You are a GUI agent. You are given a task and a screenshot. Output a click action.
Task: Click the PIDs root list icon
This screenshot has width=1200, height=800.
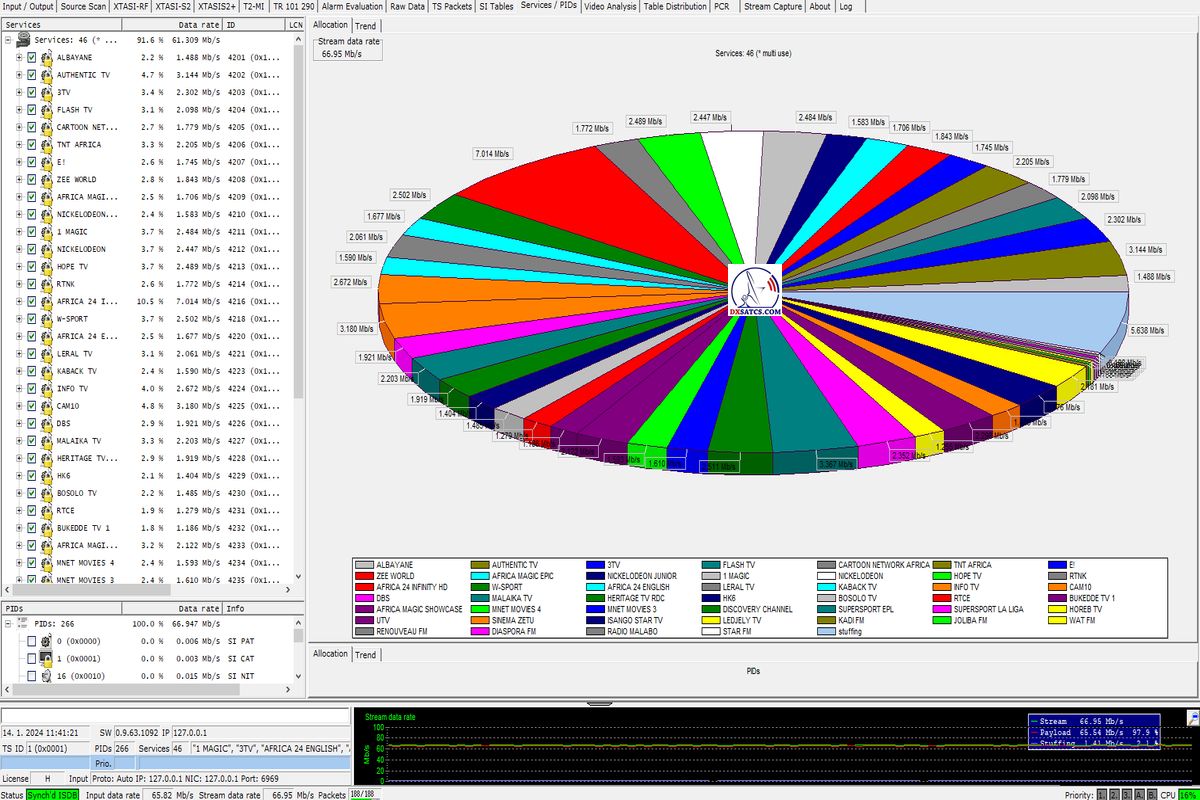click(23, 623)
